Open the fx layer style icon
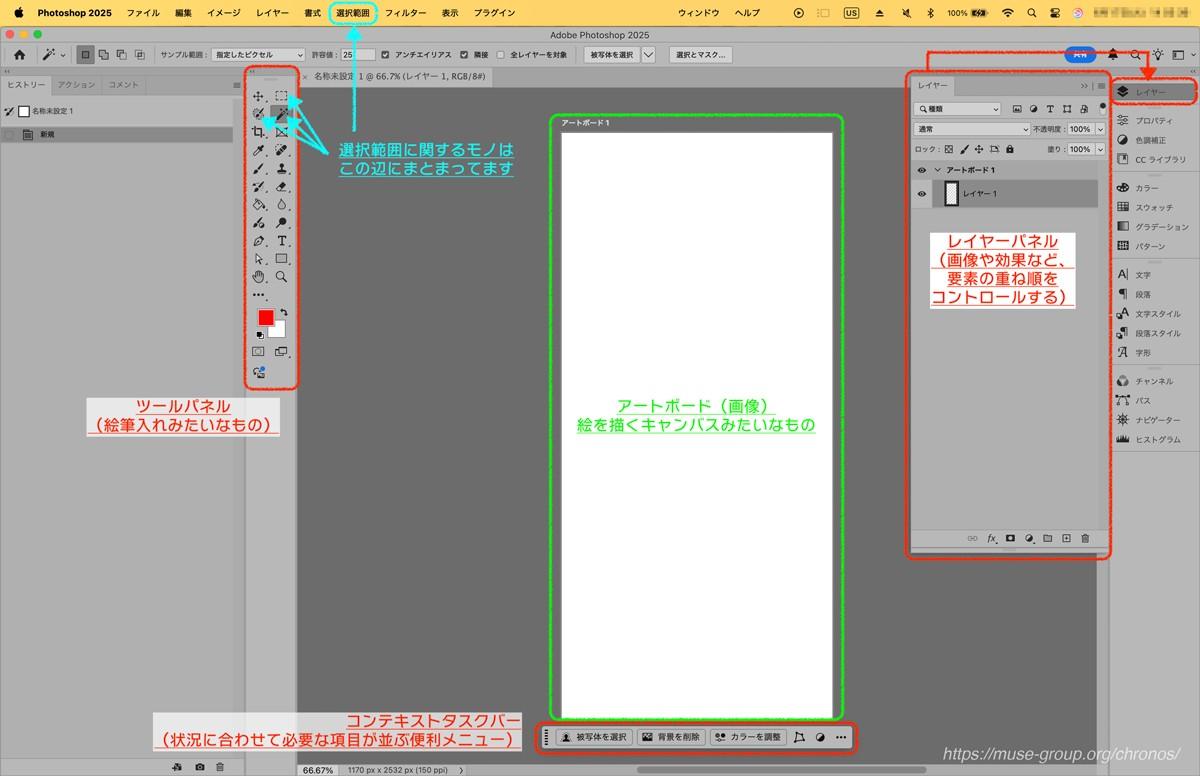The width and height of the screenshot is (1200, 776). [x=992, y=538]
